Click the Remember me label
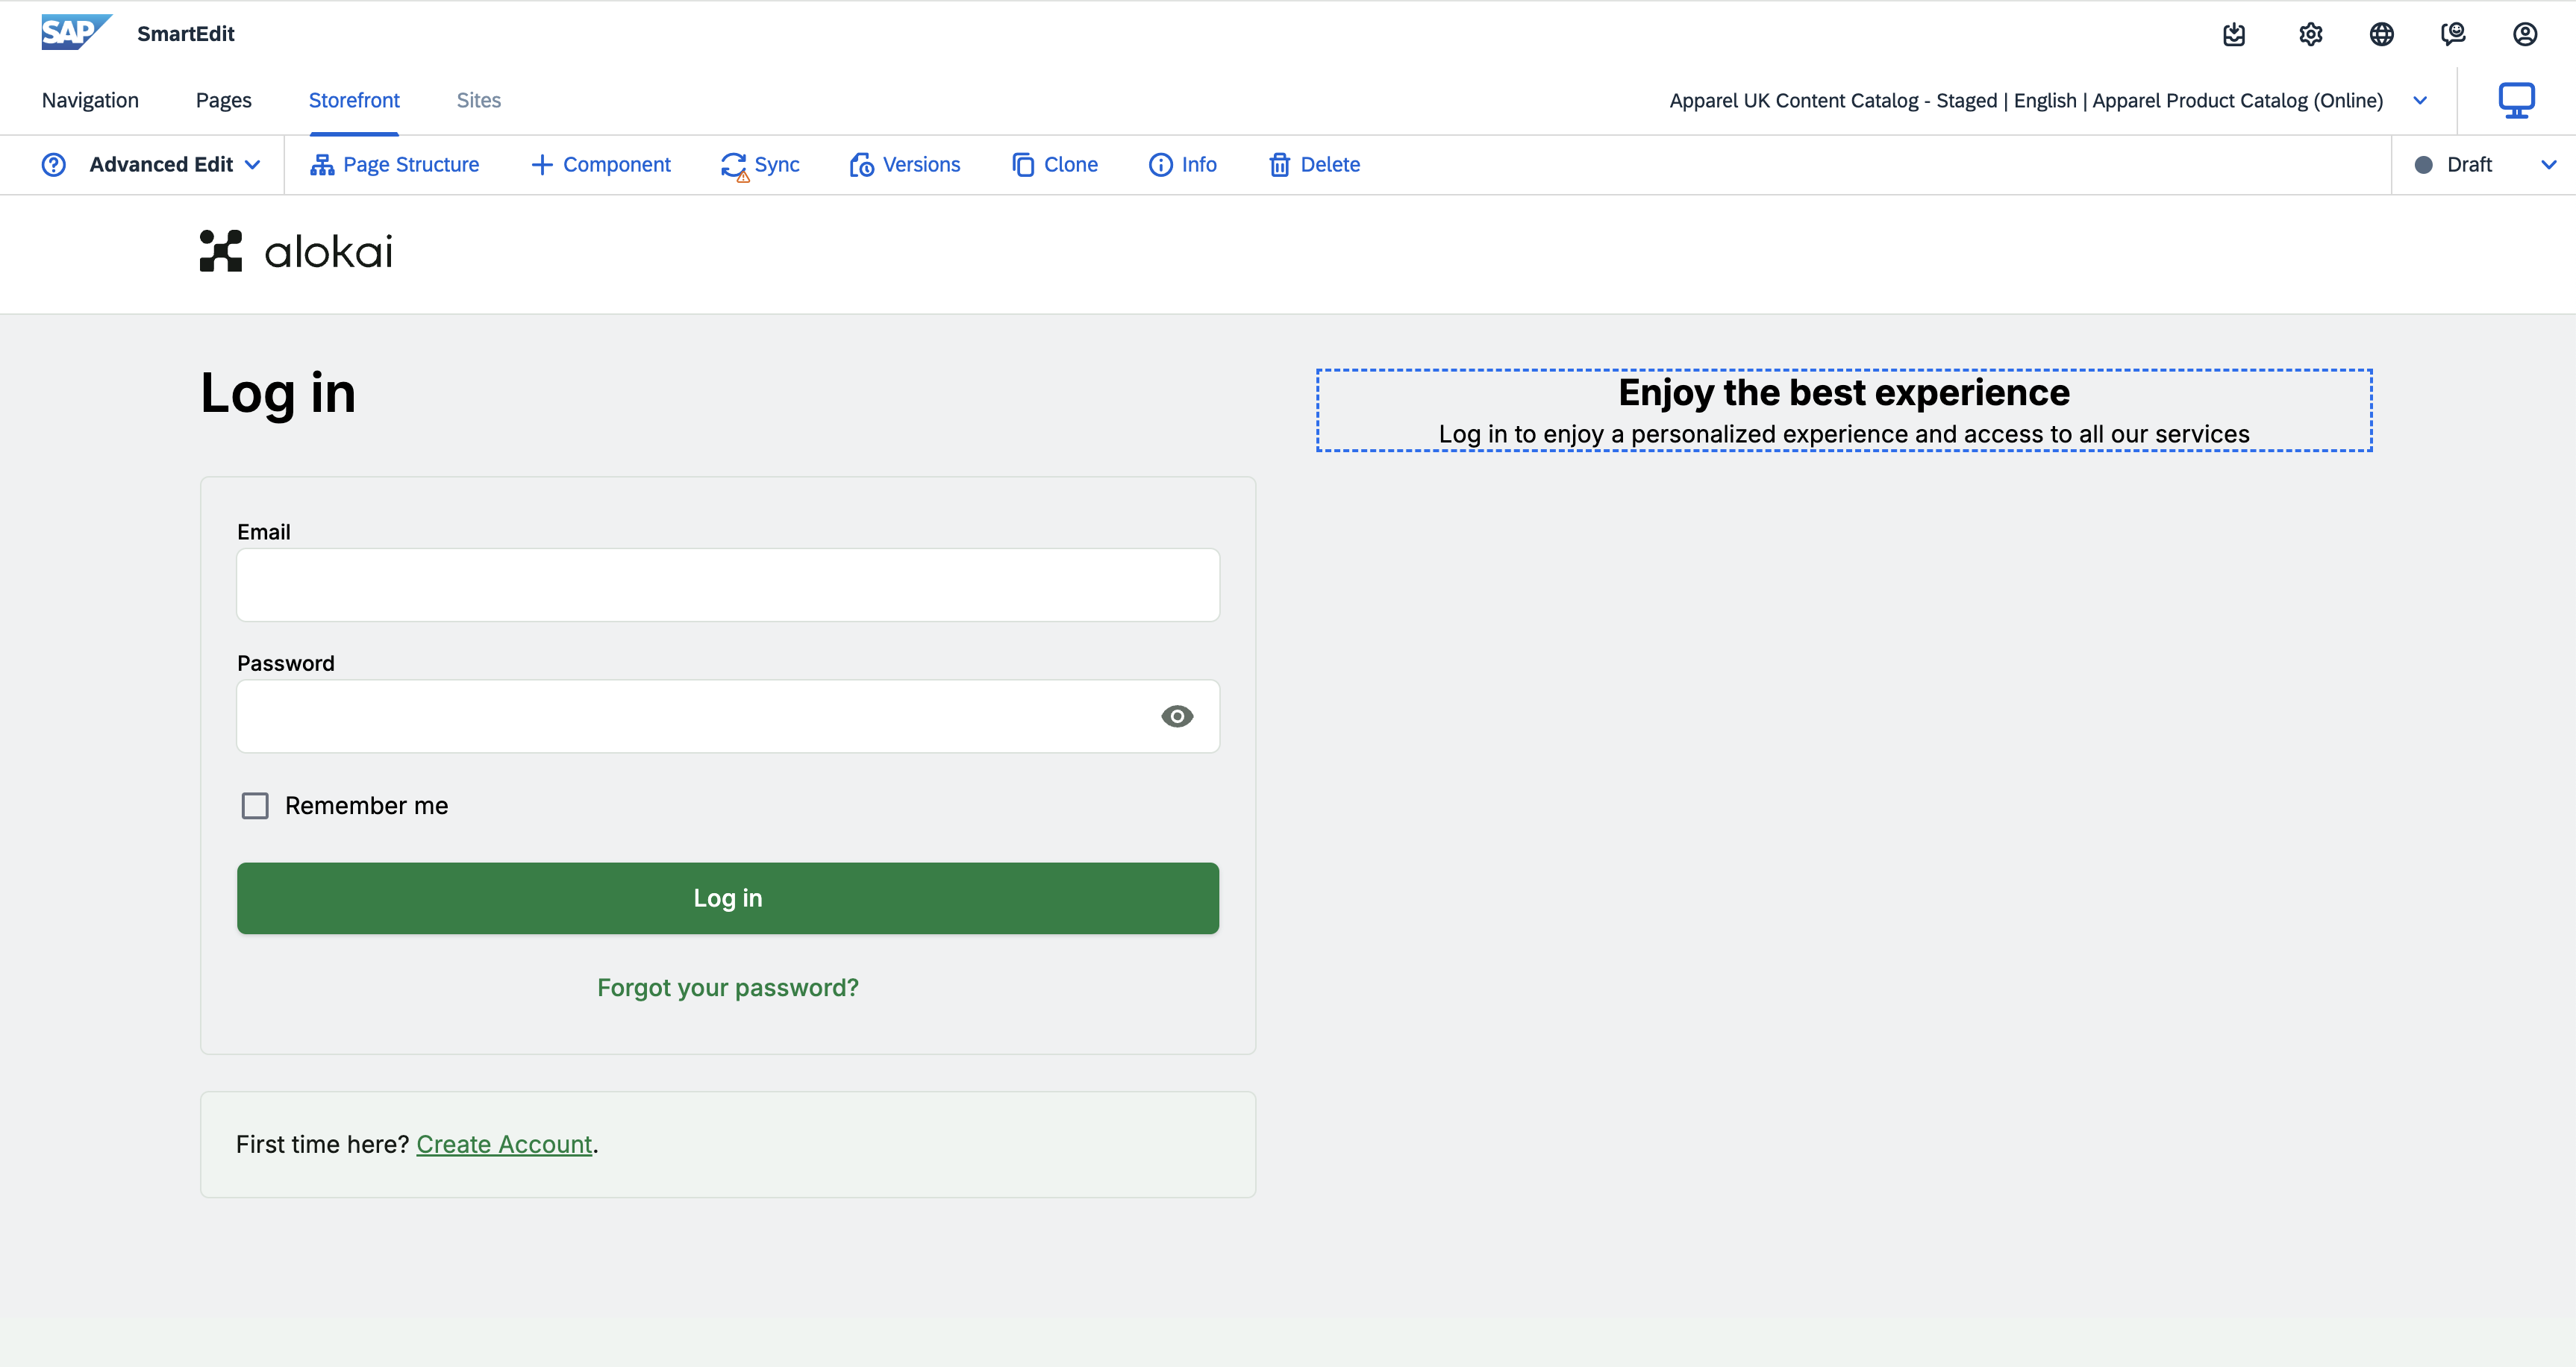 coord(366,806)
